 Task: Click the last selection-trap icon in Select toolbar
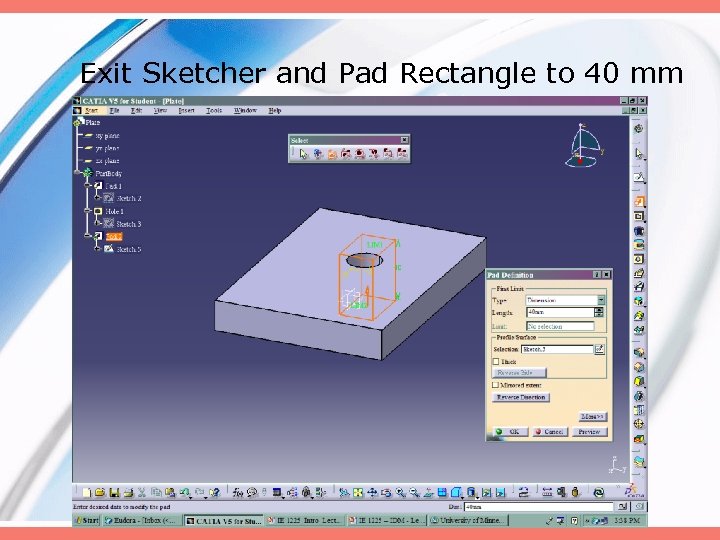402,154
